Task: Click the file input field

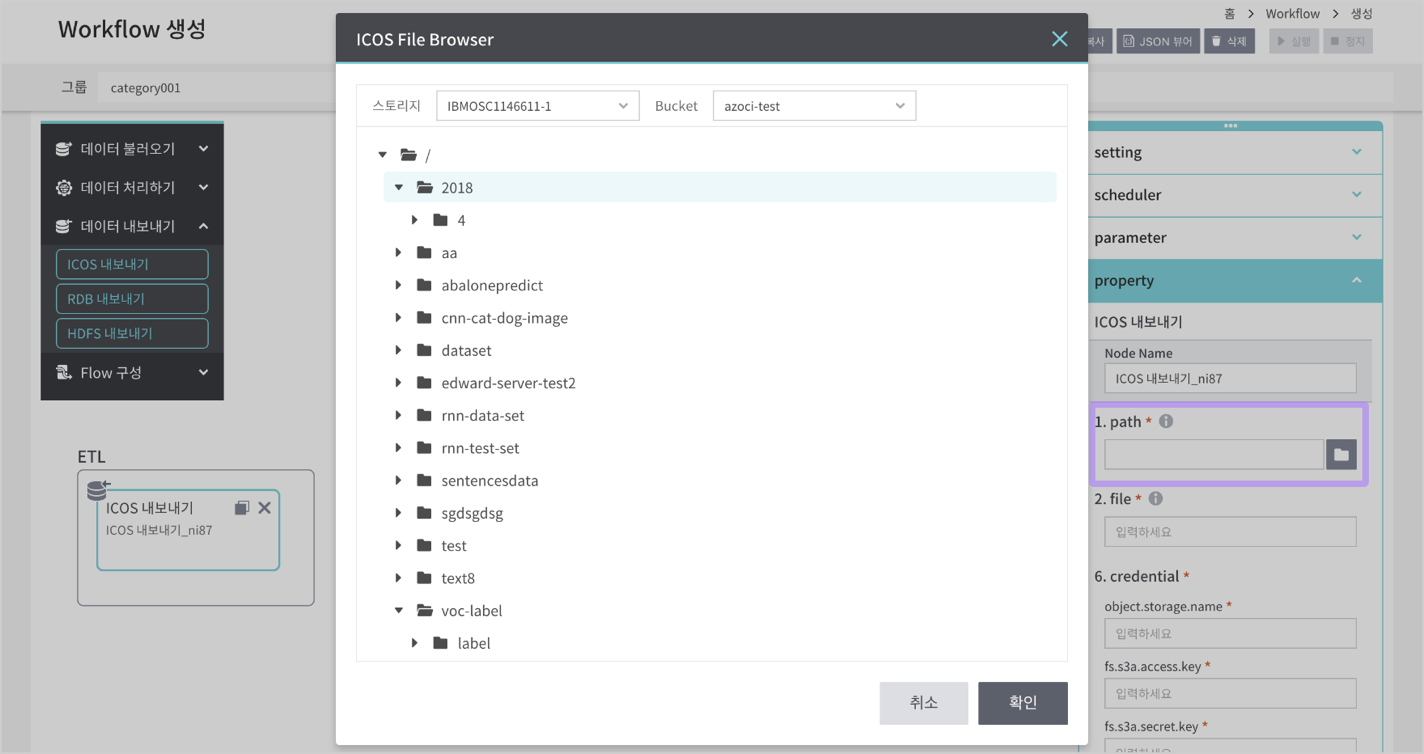Action: tap(1230, 532)
